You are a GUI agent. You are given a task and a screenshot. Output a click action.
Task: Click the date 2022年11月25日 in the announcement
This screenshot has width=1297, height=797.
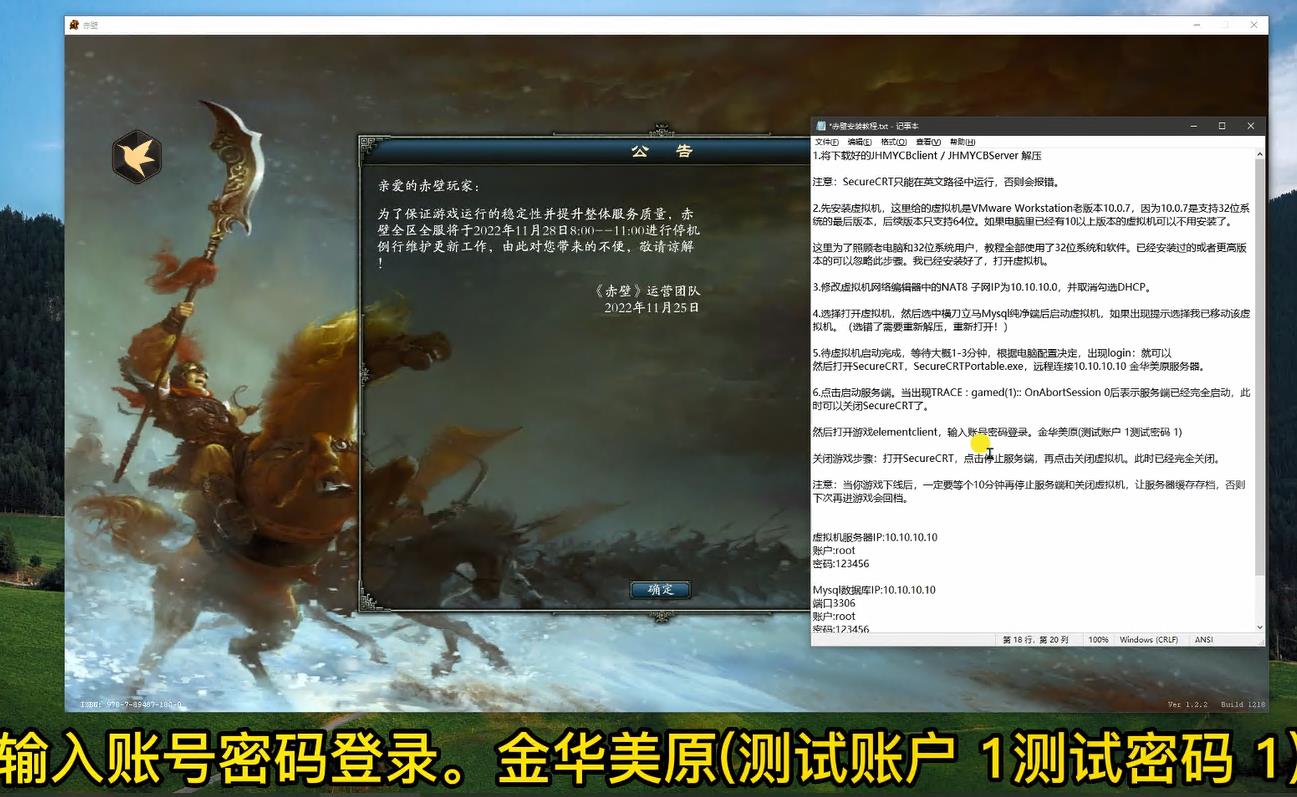[x=652, y=308]
